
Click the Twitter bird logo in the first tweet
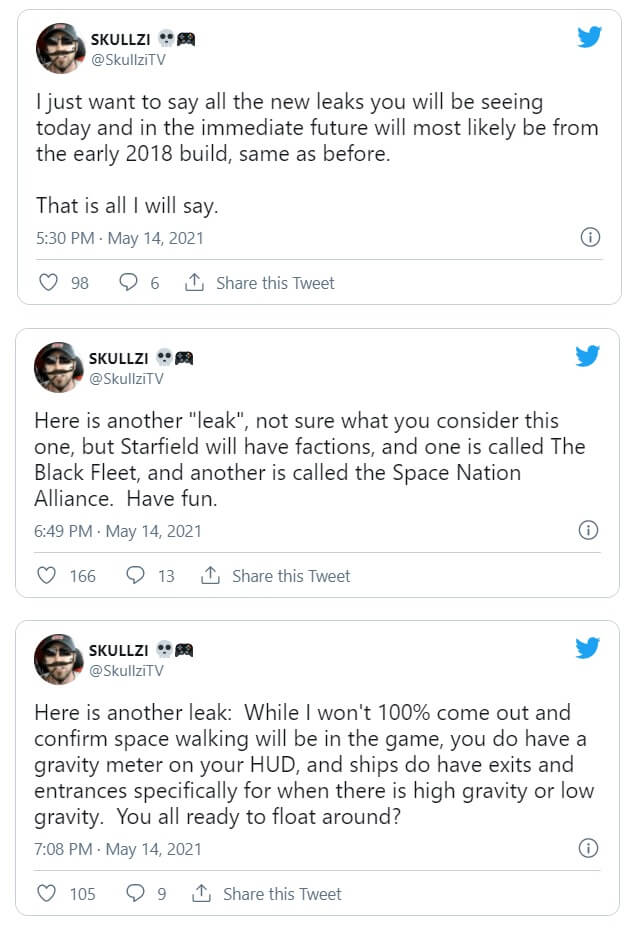[x=589, y=38]
